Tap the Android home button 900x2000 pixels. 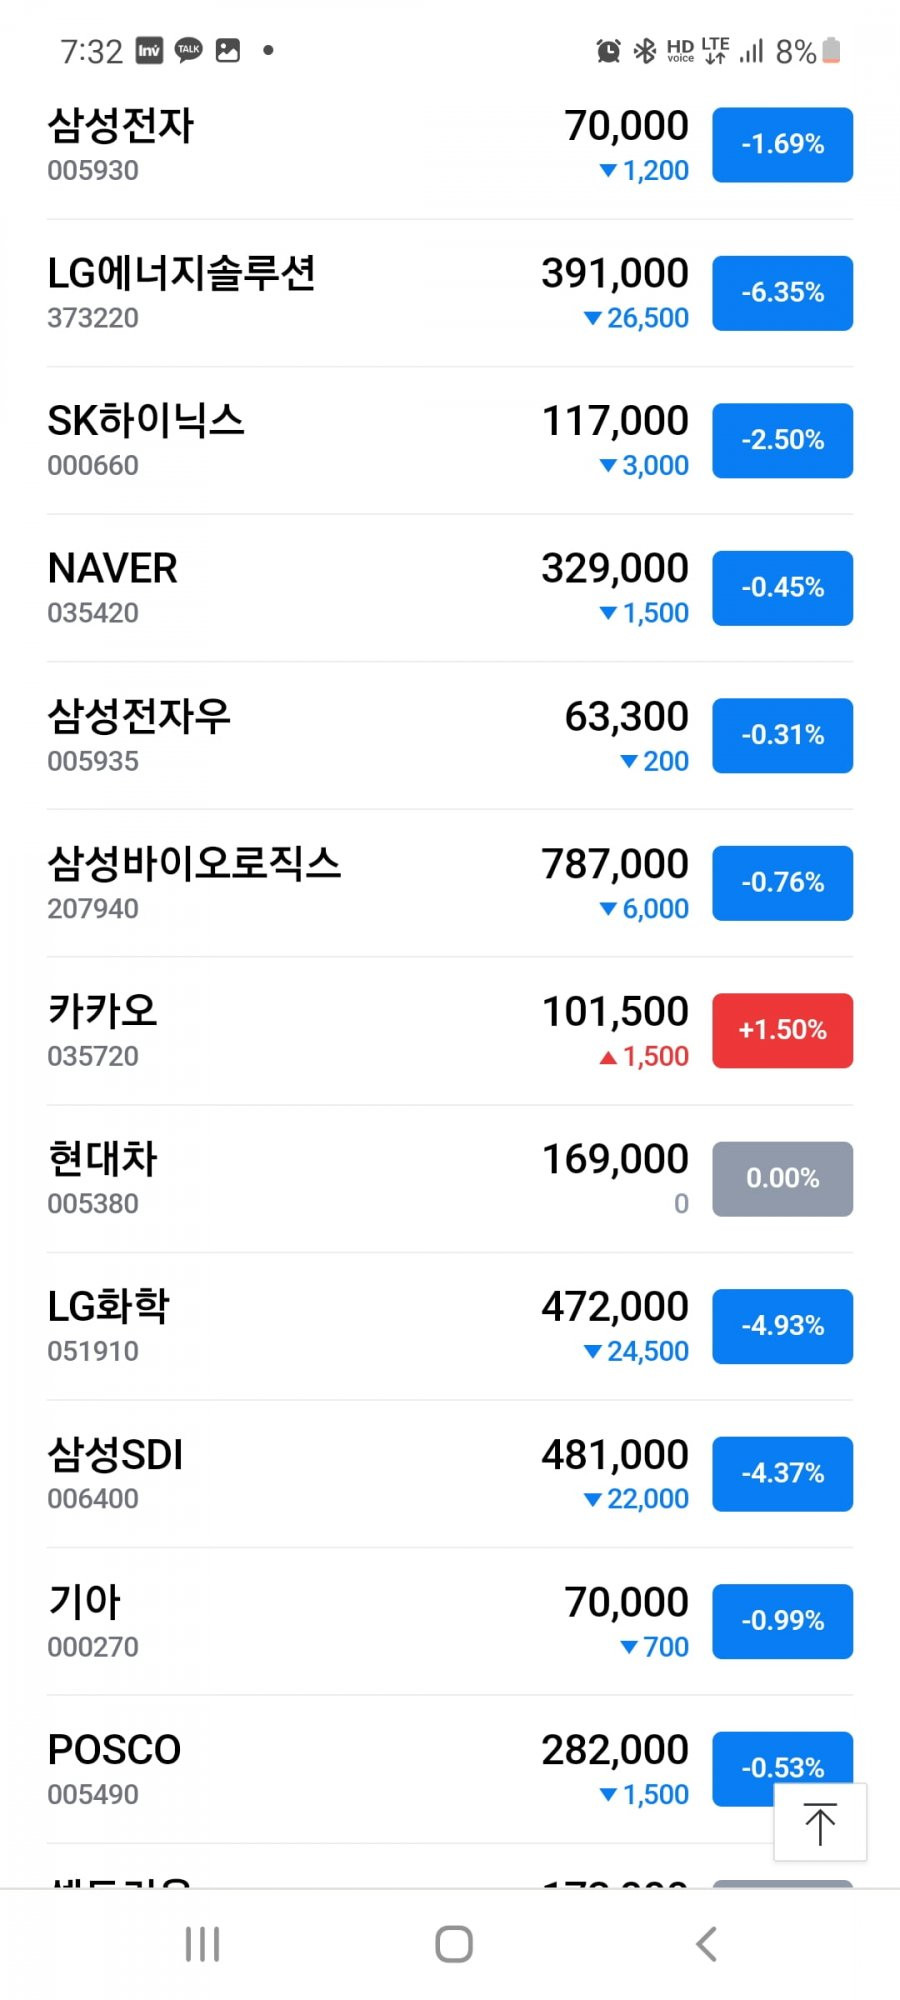click(x=454, y=1944)
